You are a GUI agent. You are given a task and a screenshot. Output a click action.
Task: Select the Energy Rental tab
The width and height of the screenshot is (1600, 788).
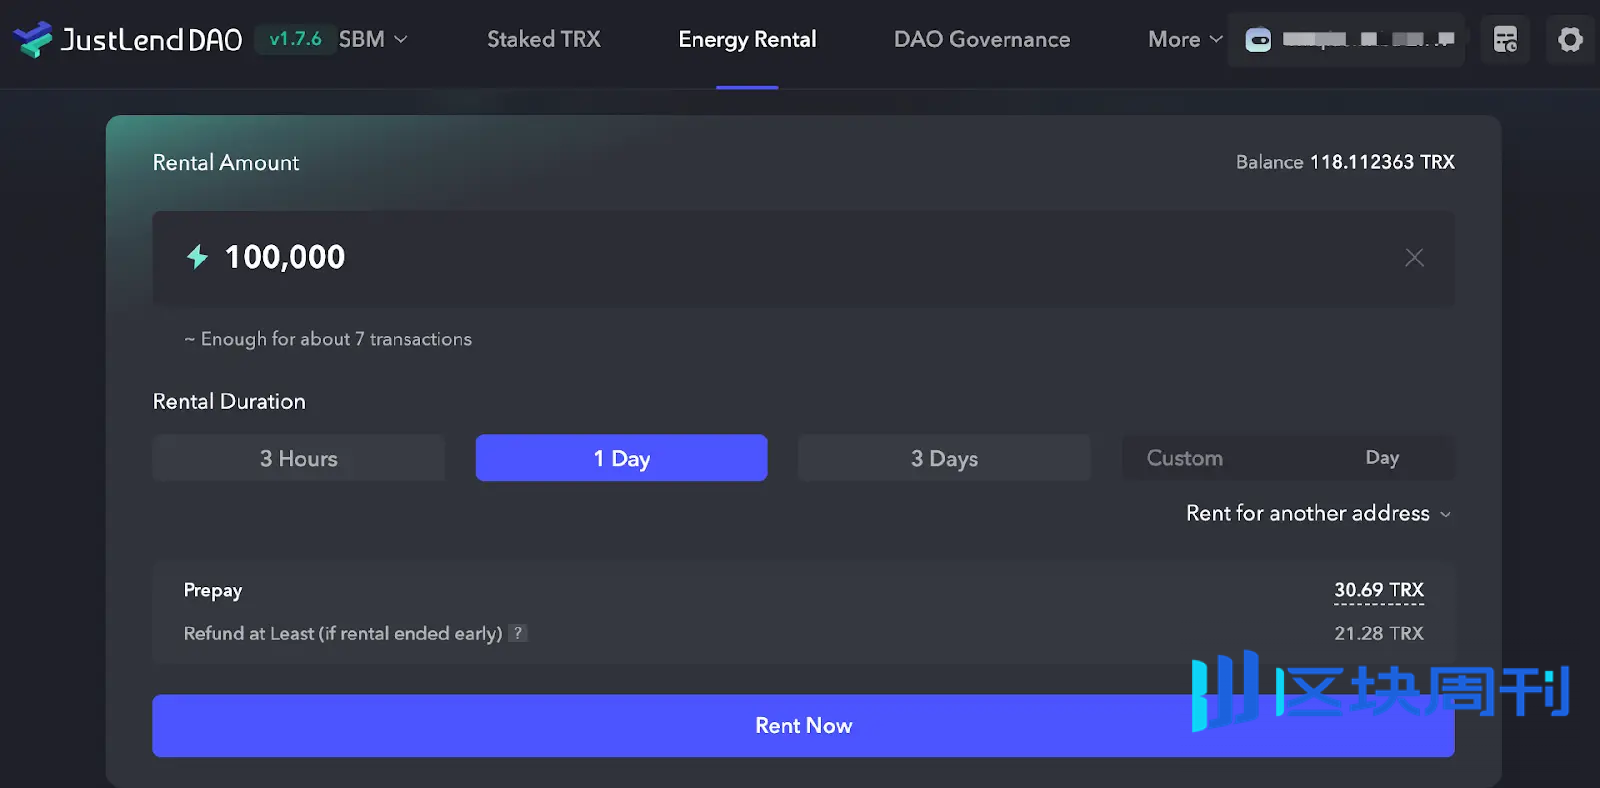coord(747,39)
